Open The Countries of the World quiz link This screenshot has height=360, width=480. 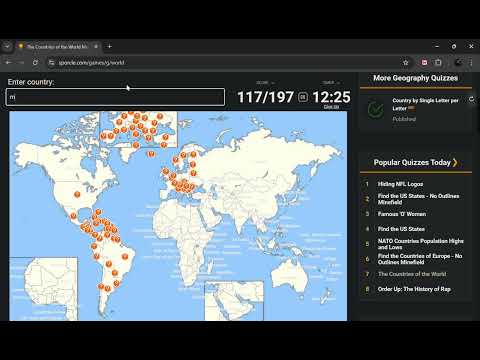click(x=412, y=274)
